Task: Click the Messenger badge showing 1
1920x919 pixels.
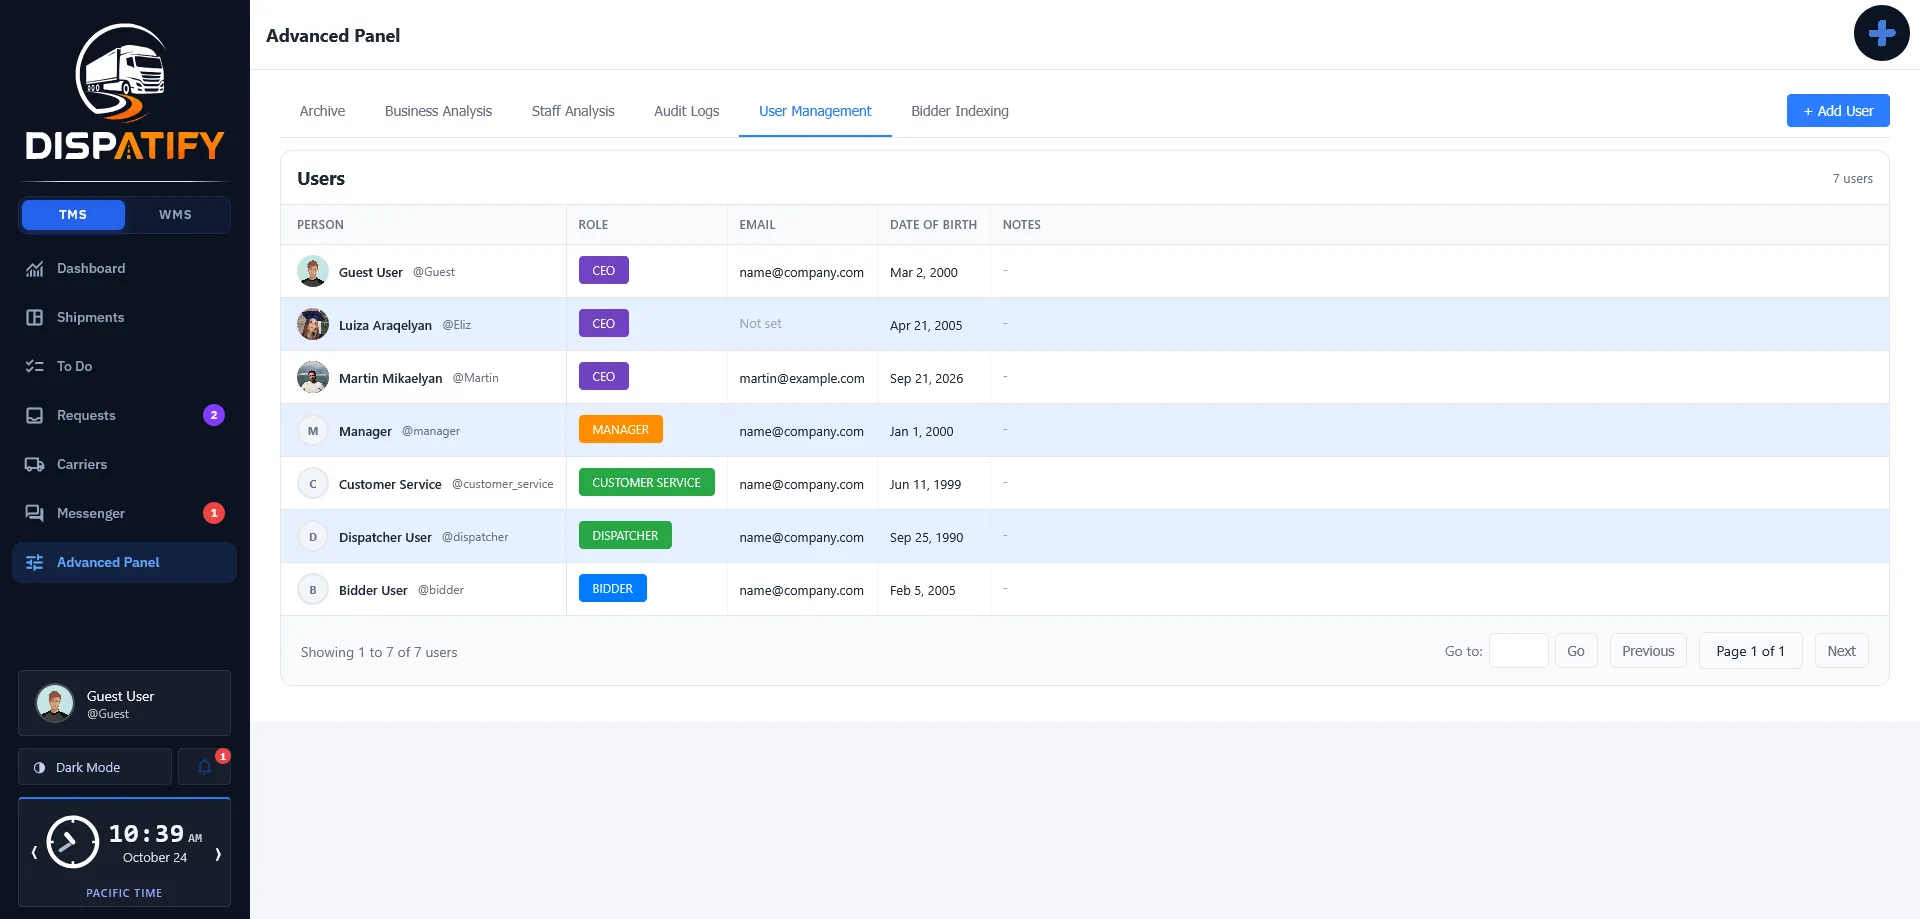Action: (x=214, y=513)
